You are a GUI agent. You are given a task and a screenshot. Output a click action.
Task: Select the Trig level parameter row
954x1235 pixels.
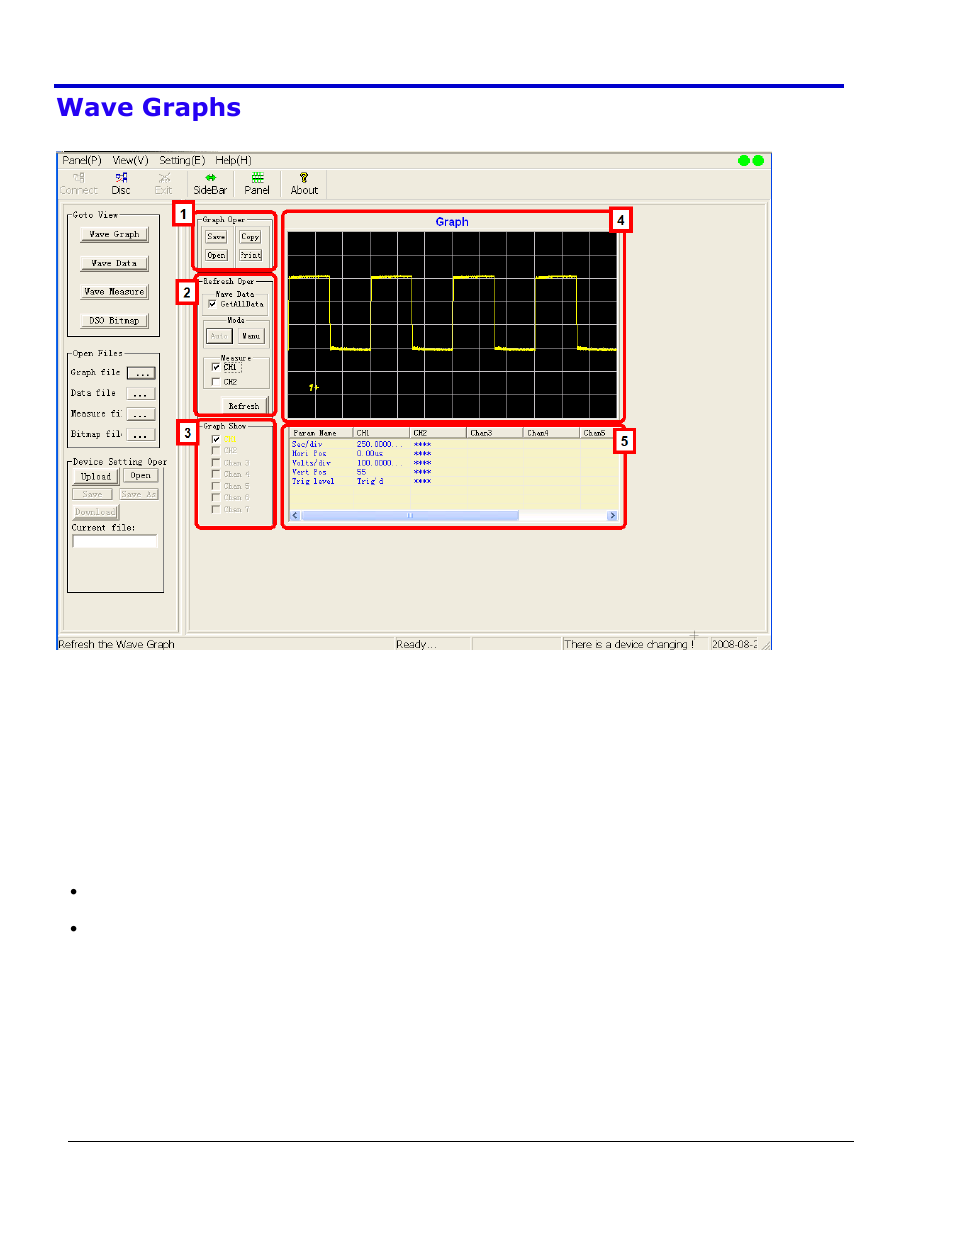coord(453,481)
